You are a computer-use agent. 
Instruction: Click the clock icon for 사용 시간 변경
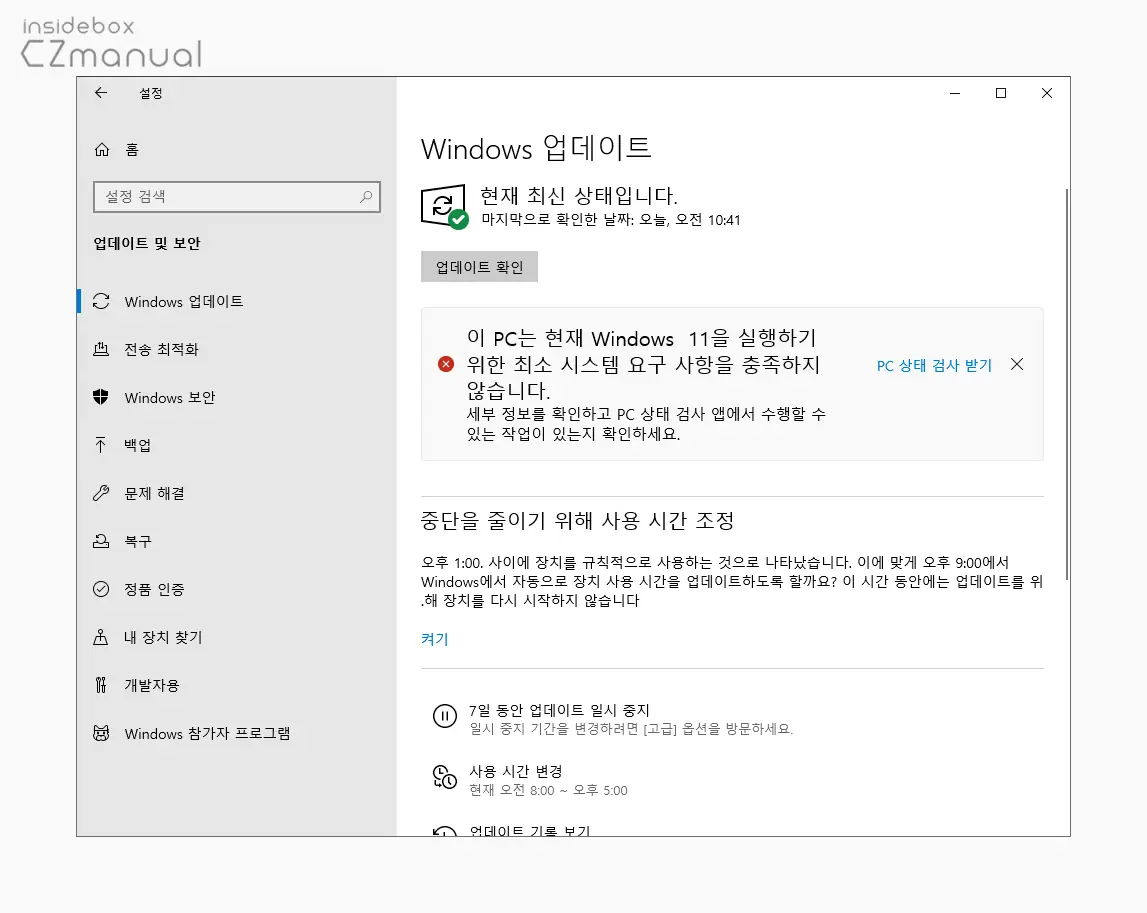click(445, 777)
